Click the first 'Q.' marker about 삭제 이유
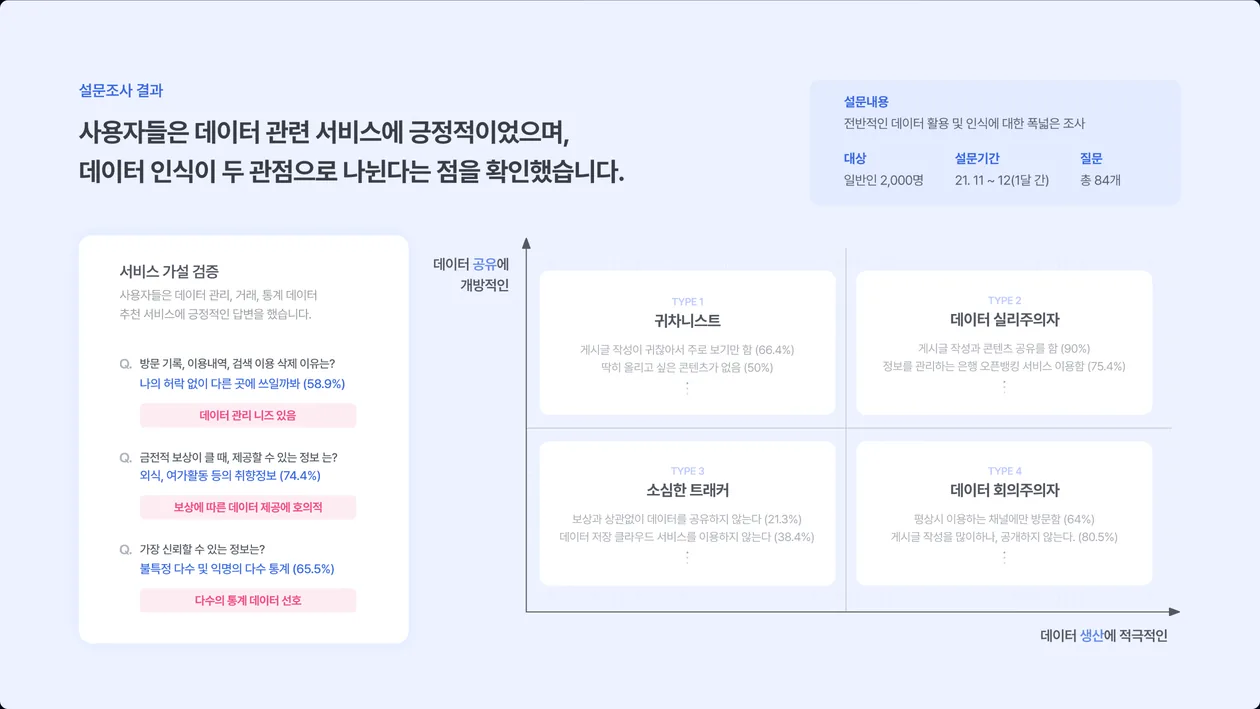 tap(125, 364)
